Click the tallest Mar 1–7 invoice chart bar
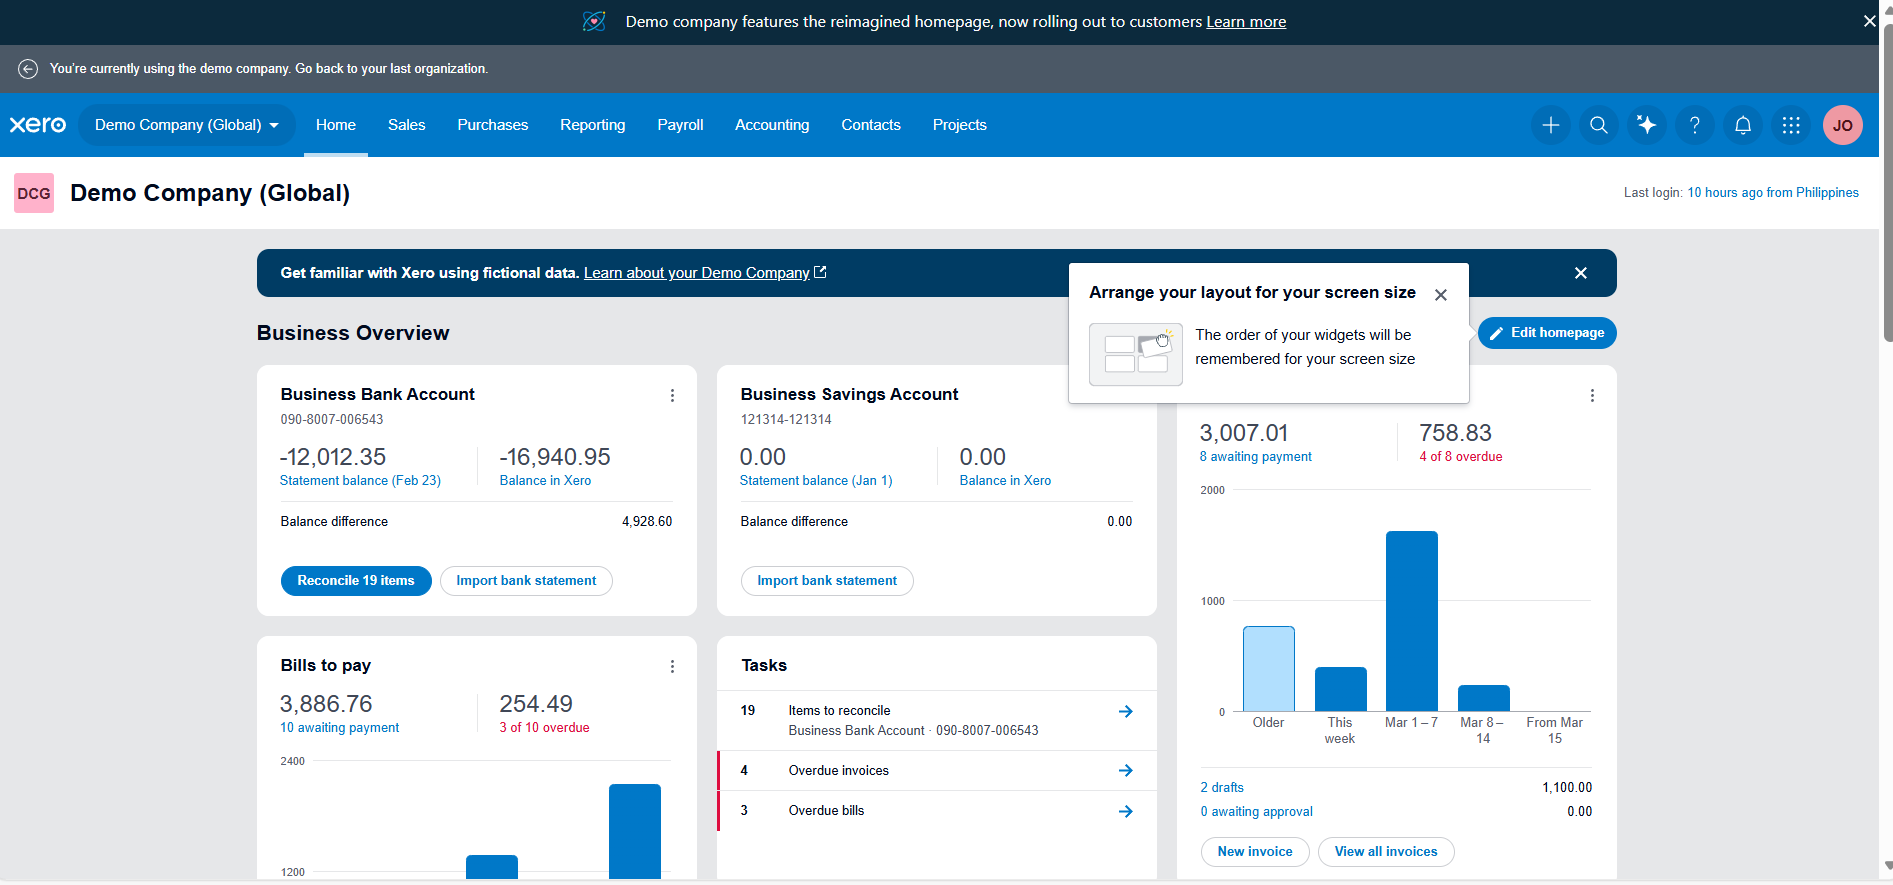This screenshot has width=1893, height=885. [x=1411, y=620]
